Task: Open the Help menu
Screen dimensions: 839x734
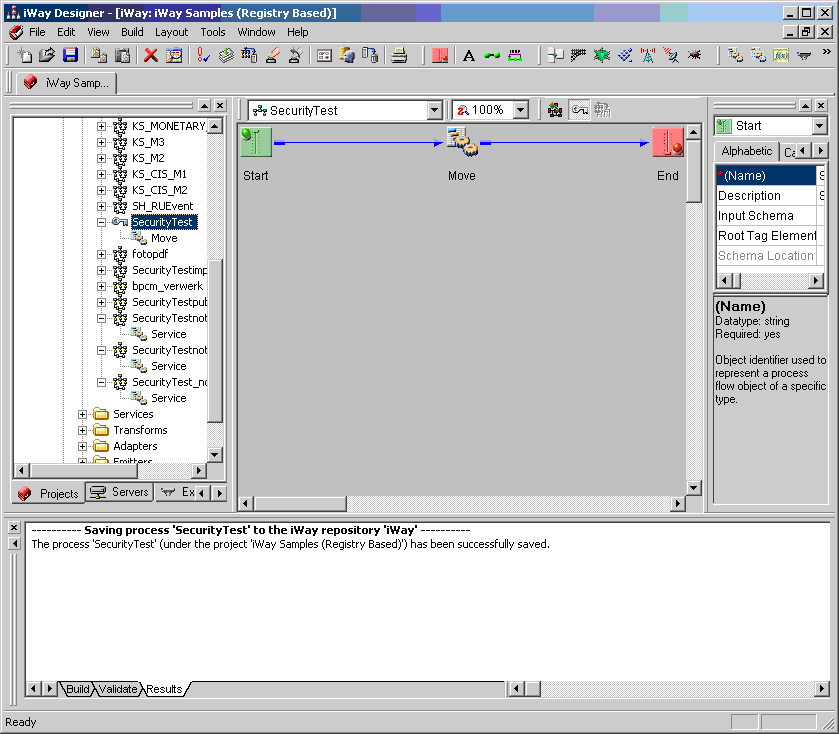Action: pos(298,32)
